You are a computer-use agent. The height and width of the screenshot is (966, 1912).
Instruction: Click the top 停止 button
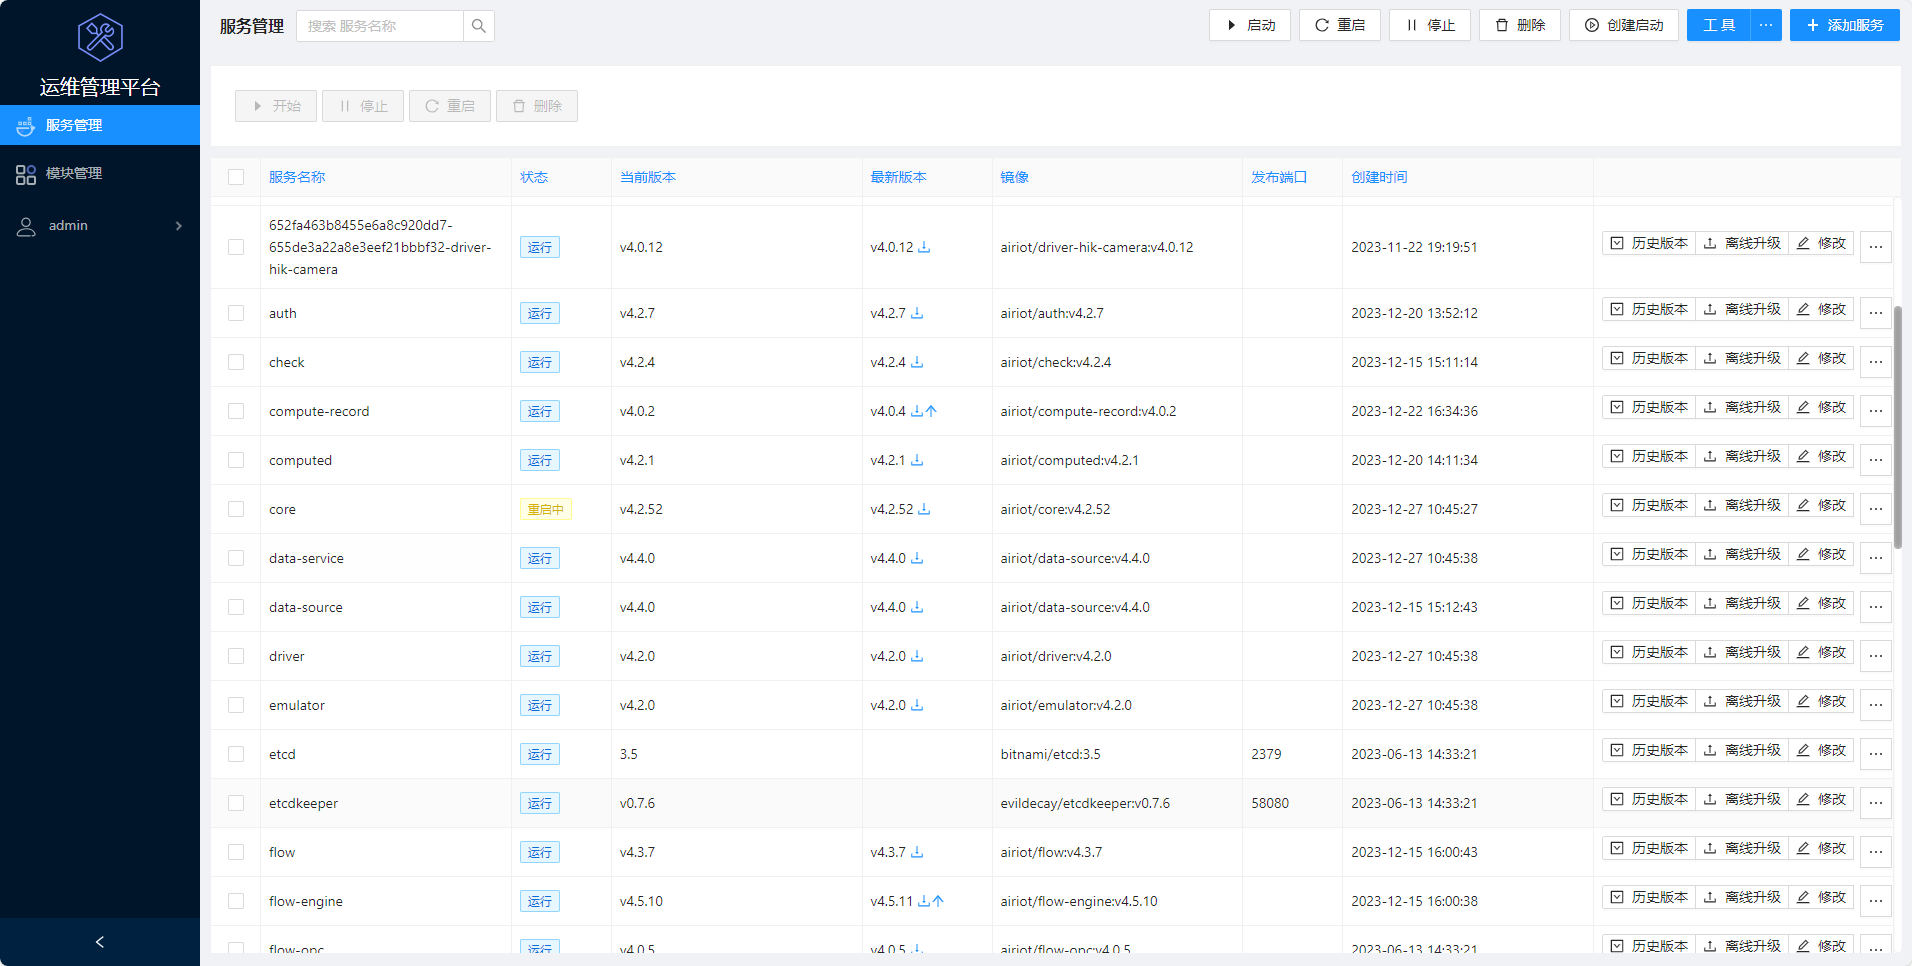click(1430, 26)
